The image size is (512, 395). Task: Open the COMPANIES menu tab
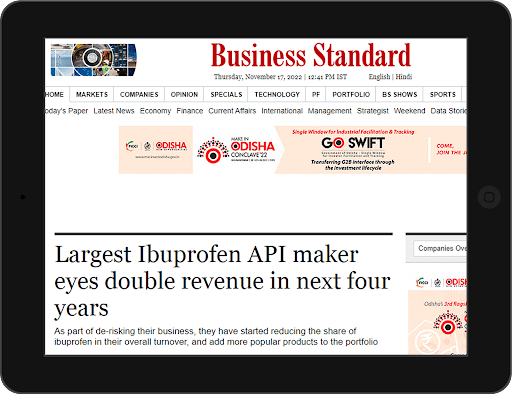(x=139, y=95)
